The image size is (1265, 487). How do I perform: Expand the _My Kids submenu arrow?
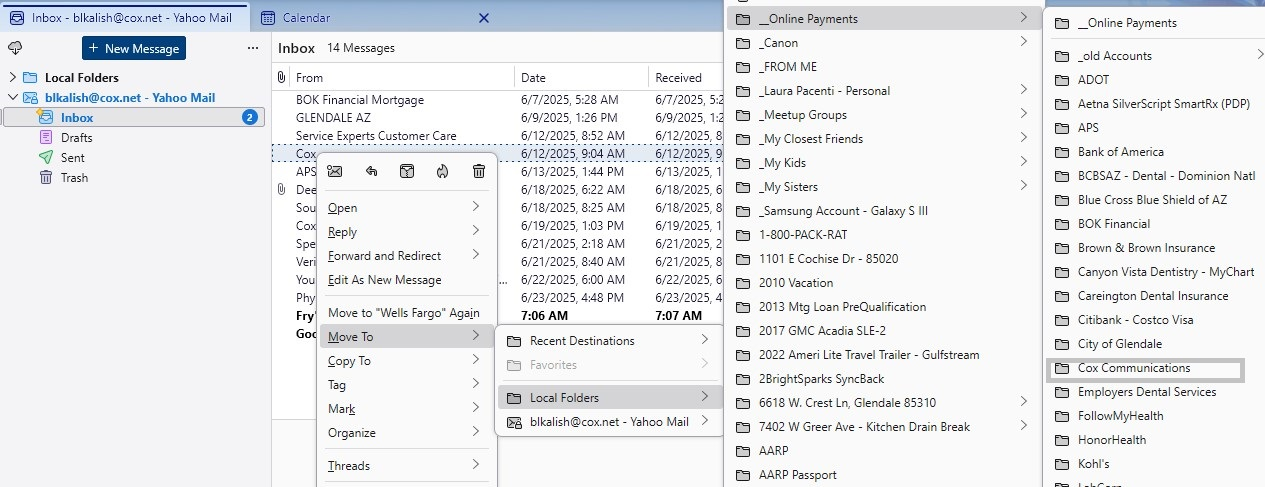[1024, 162]
